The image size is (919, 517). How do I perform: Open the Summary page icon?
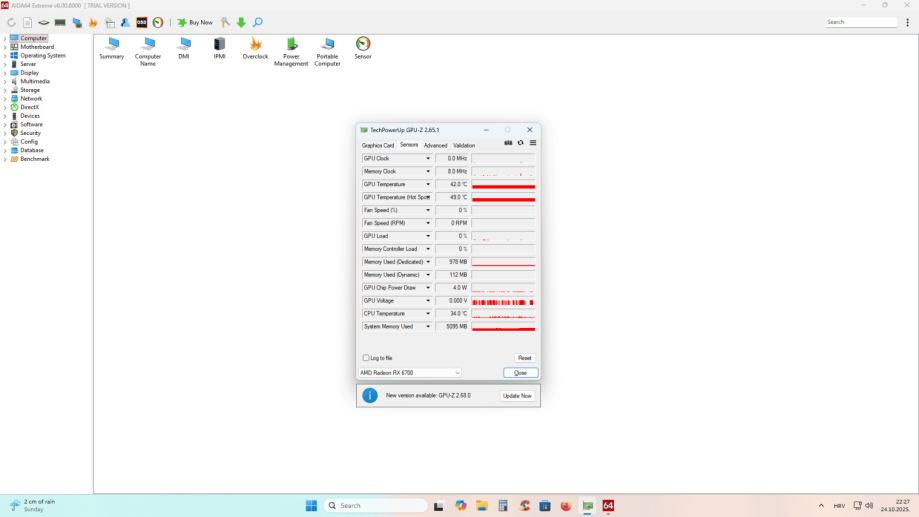tap(112, 48)
